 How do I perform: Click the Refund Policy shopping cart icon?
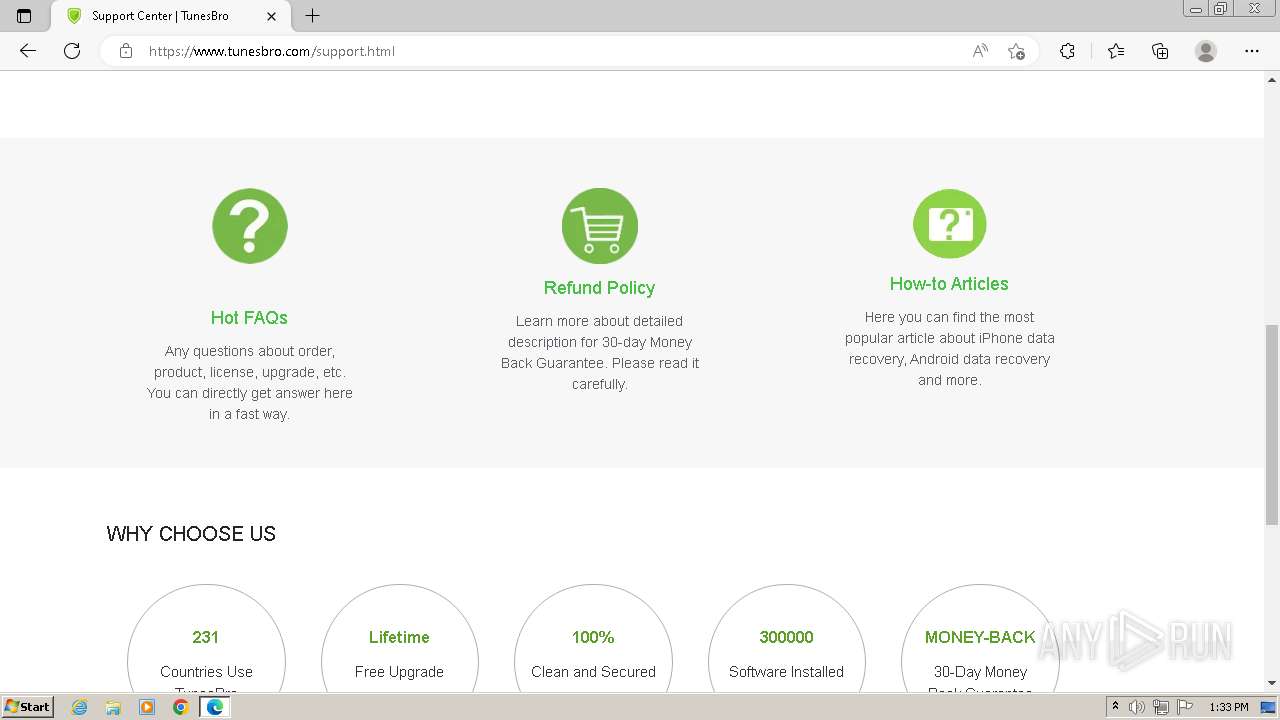tap(600, 226)
